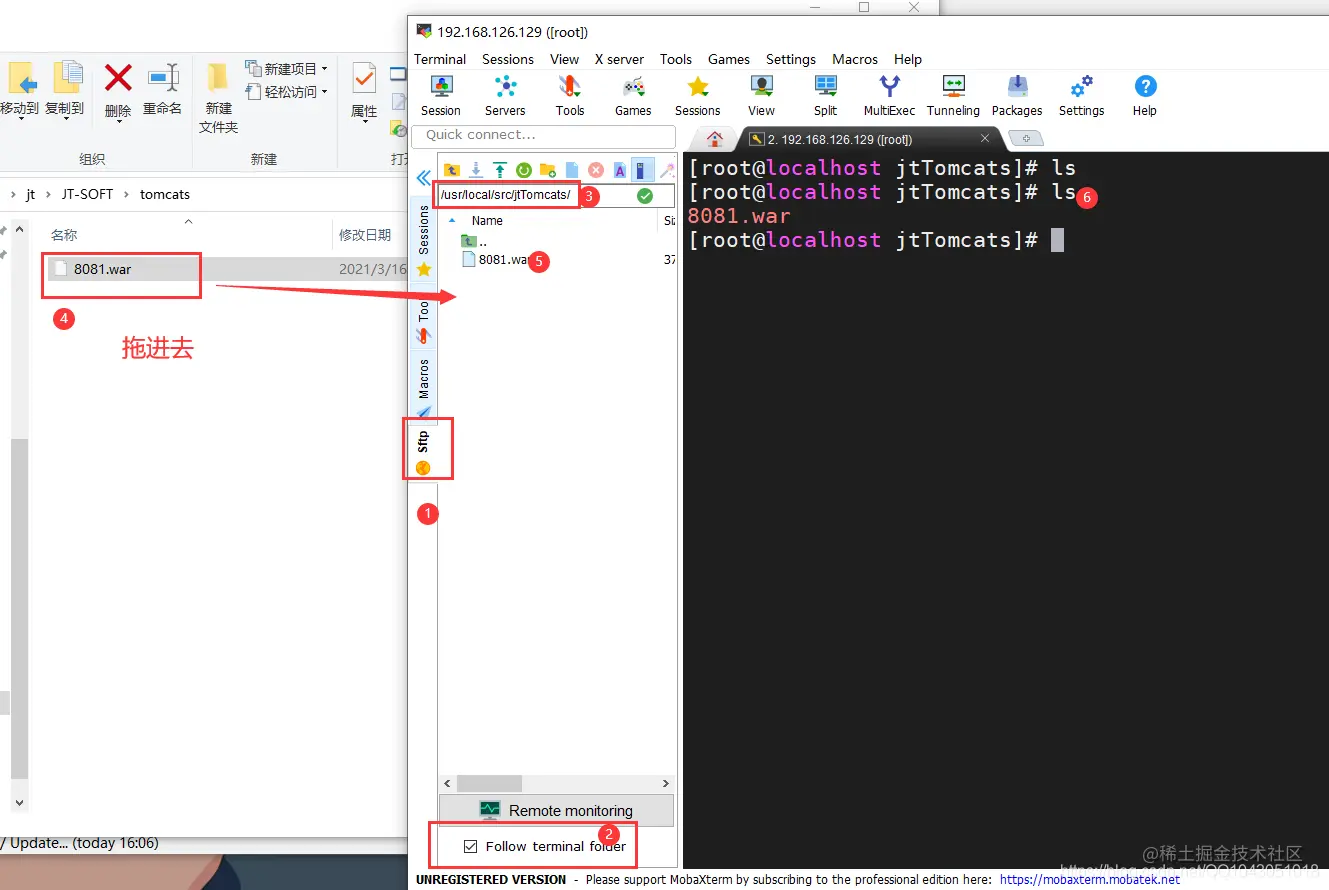This screenshot has height=890, width=1329.
Task: Open the X server menu
Action: click(619, 59)
